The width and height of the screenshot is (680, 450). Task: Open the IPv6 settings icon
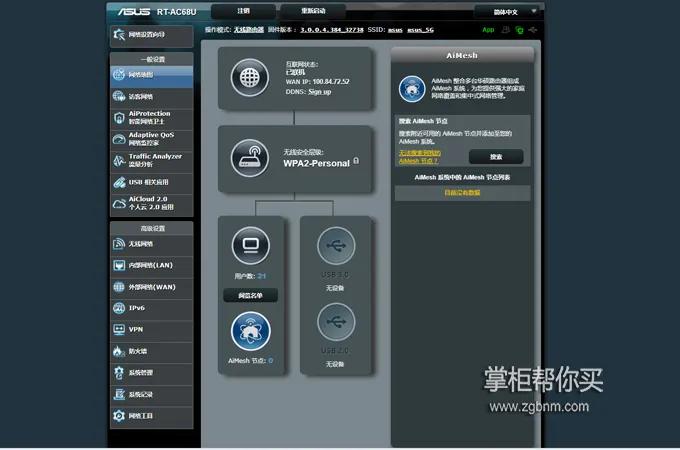[119, 308]
